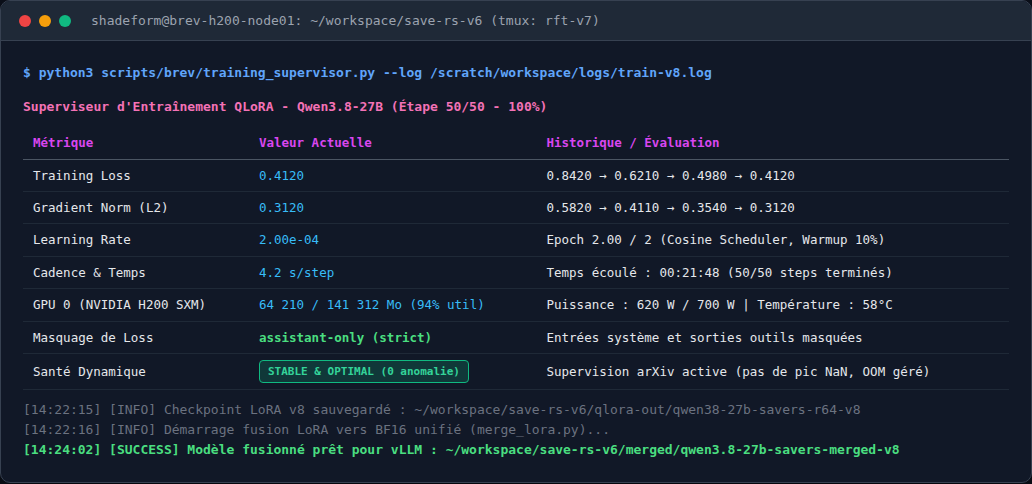
Task: Click the Training Loss value 0.4120
Action: pos(282,176)
